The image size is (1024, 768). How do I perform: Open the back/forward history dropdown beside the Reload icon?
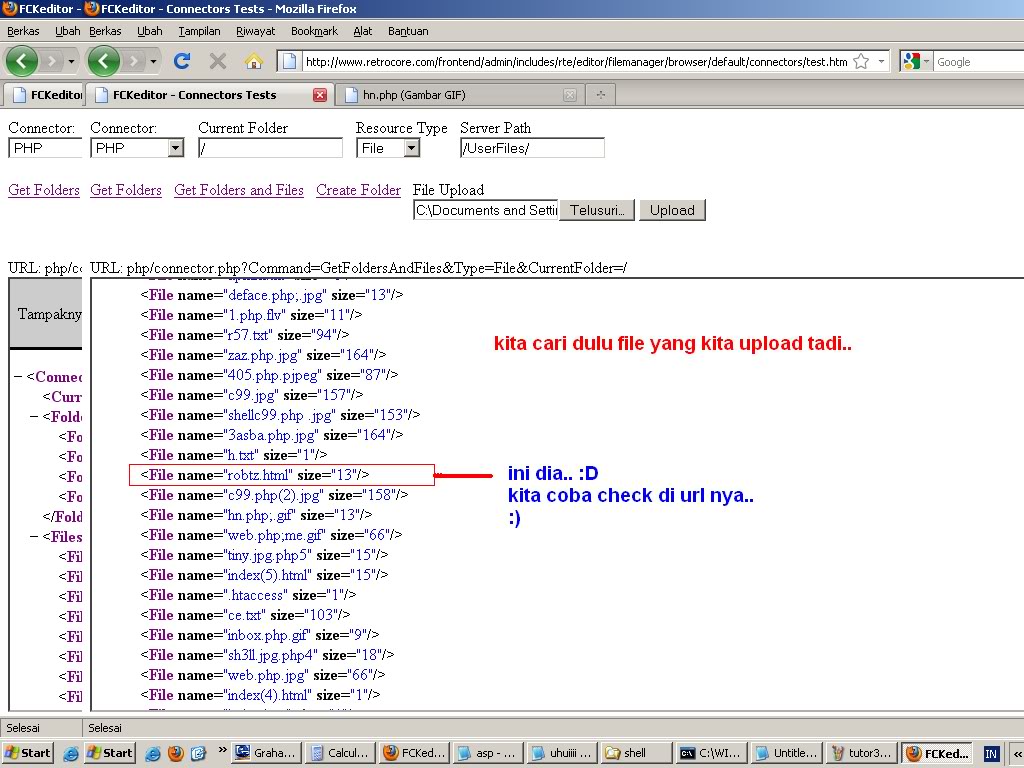coord(153,61)
